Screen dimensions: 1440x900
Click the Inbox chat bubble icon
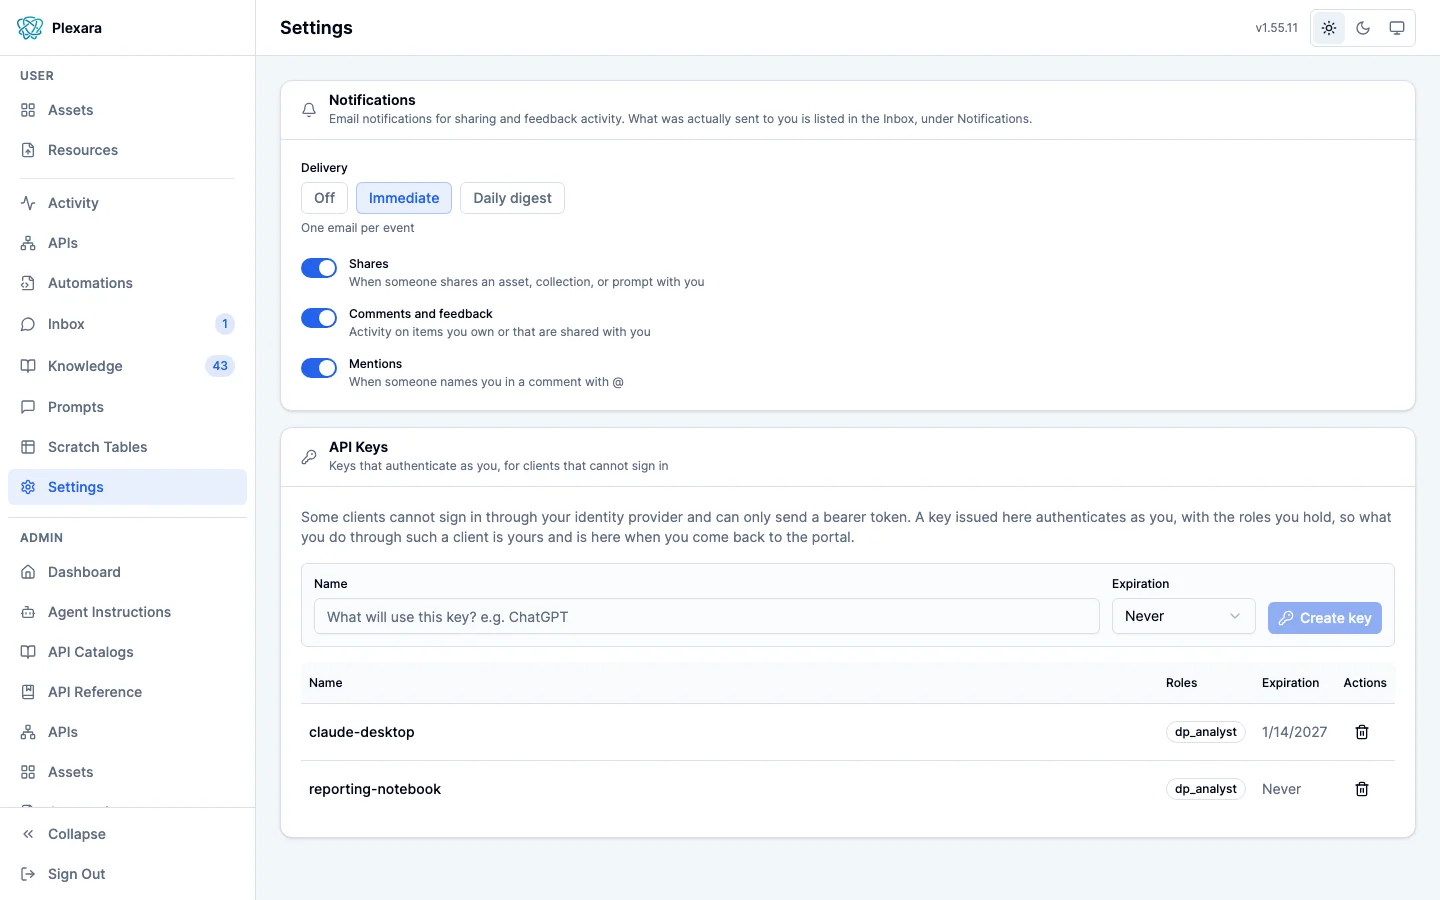tap(28, 324)
